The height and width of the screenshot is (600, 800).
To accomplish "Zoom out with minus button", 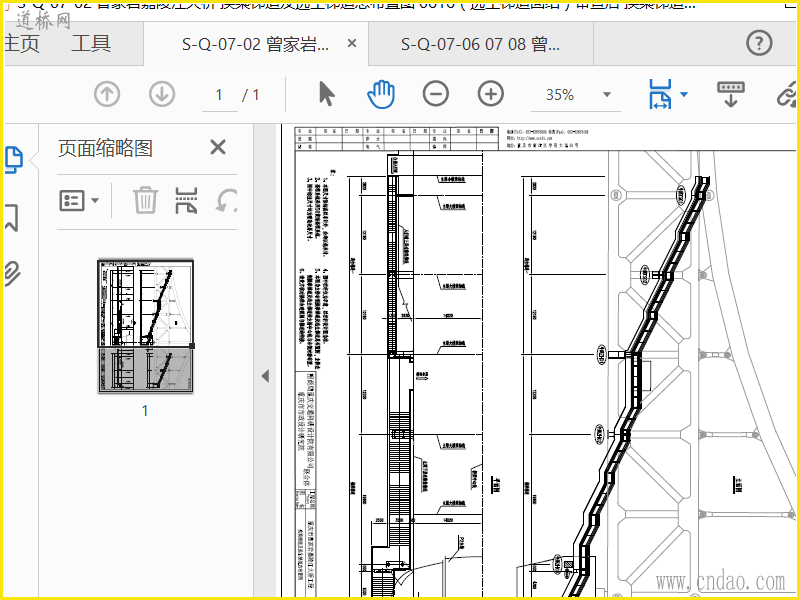I will [x=436, y=94].
